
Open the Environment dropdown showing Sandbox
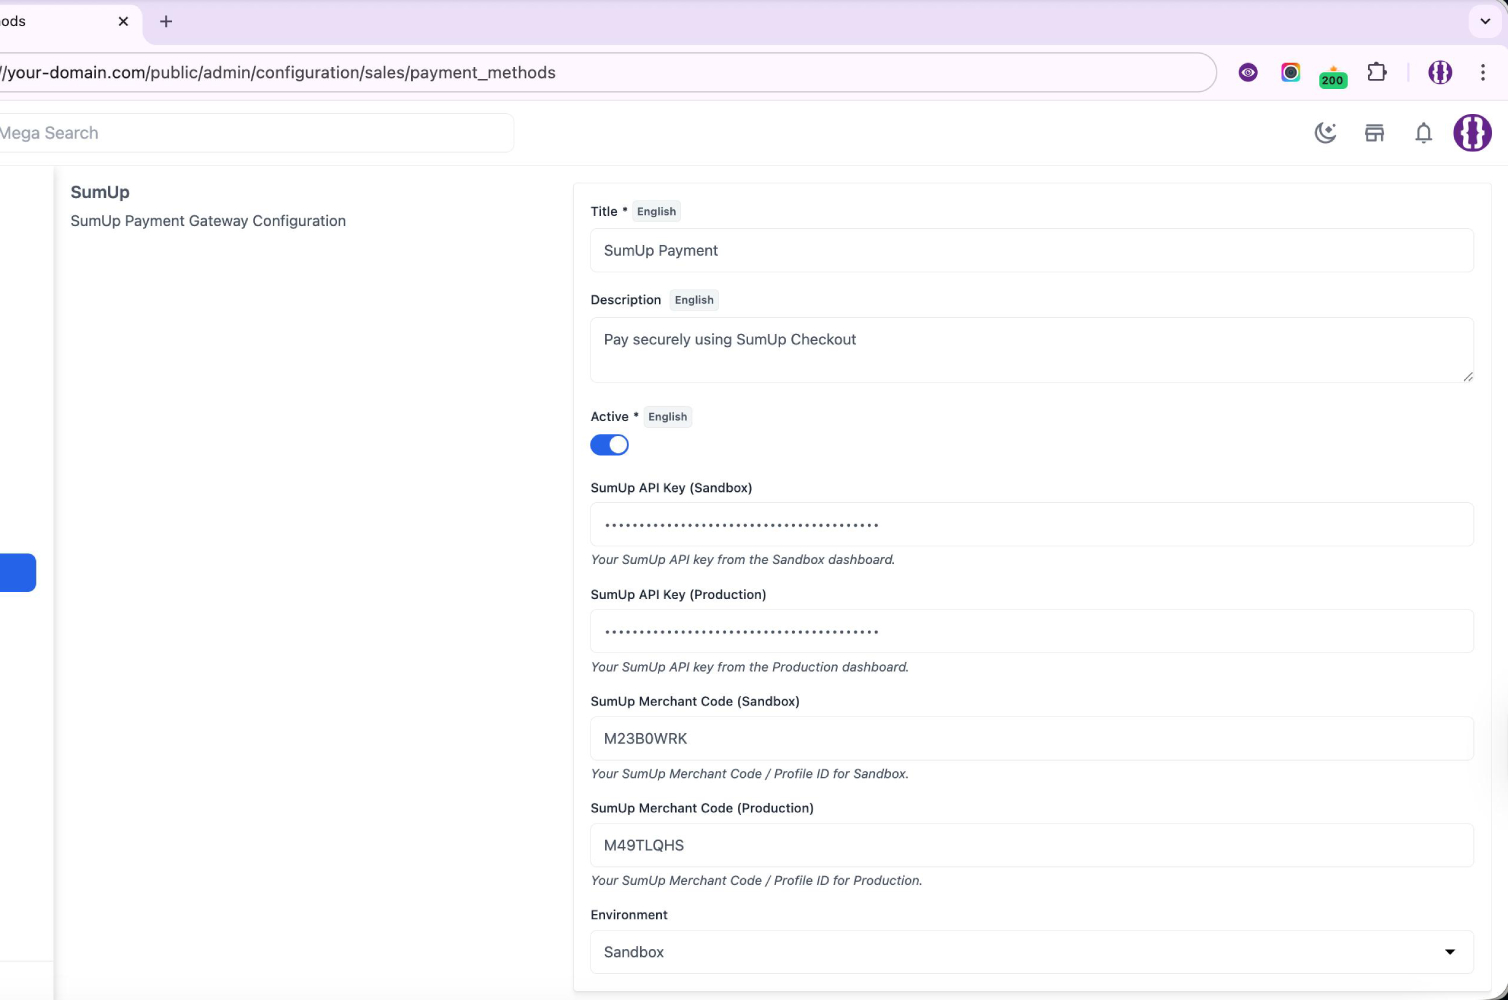pos(1032,952)
